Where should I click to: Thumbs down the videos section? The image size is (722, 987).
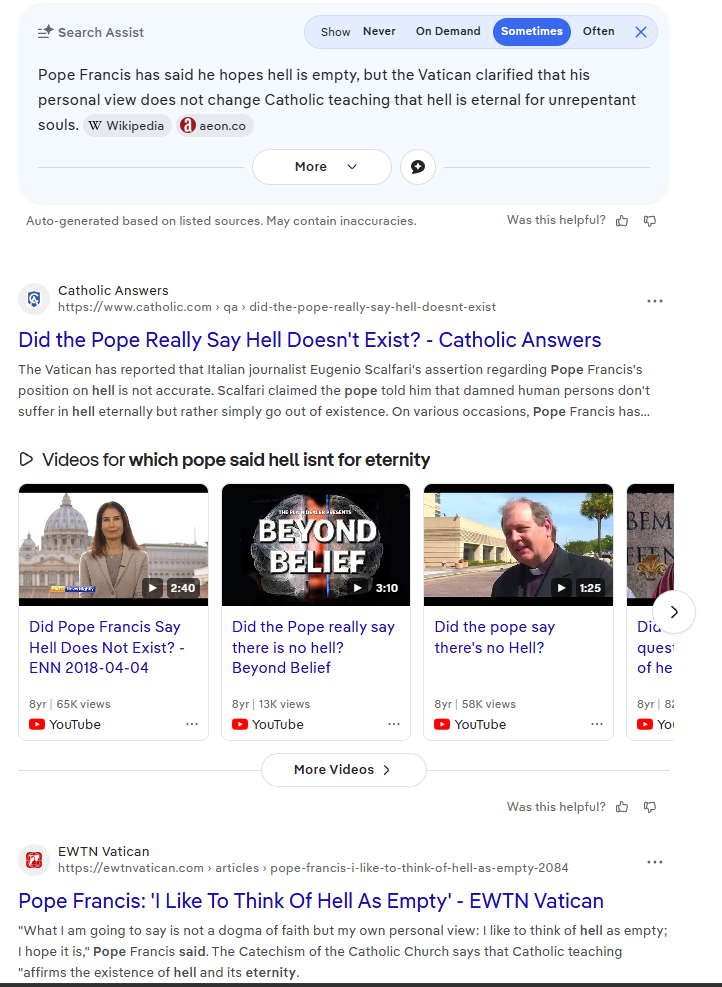tap(650, 807)
